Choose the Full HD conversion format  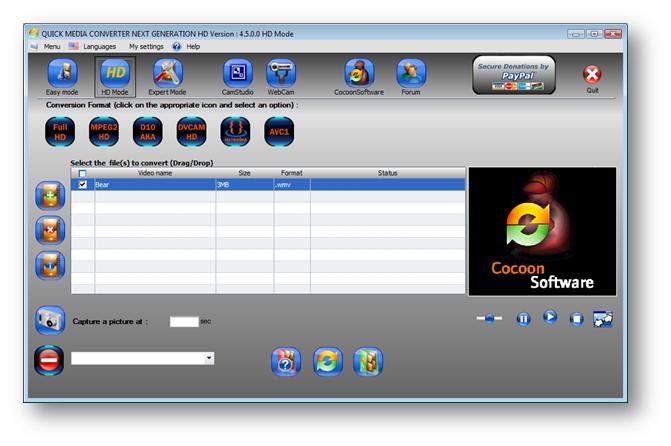(x=60, y=132)
